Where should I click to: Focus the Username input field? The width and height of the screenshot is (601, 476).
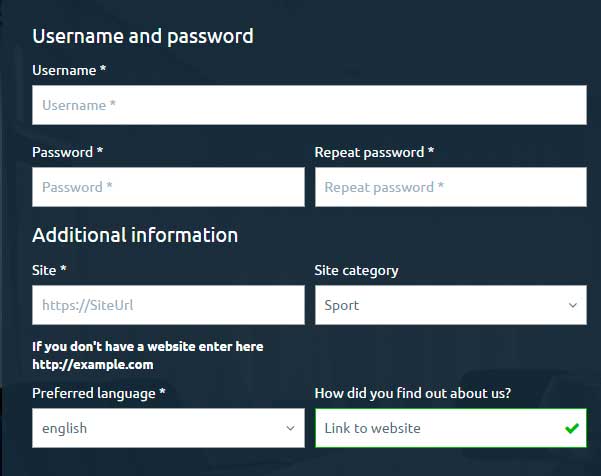tap(309, 105)
